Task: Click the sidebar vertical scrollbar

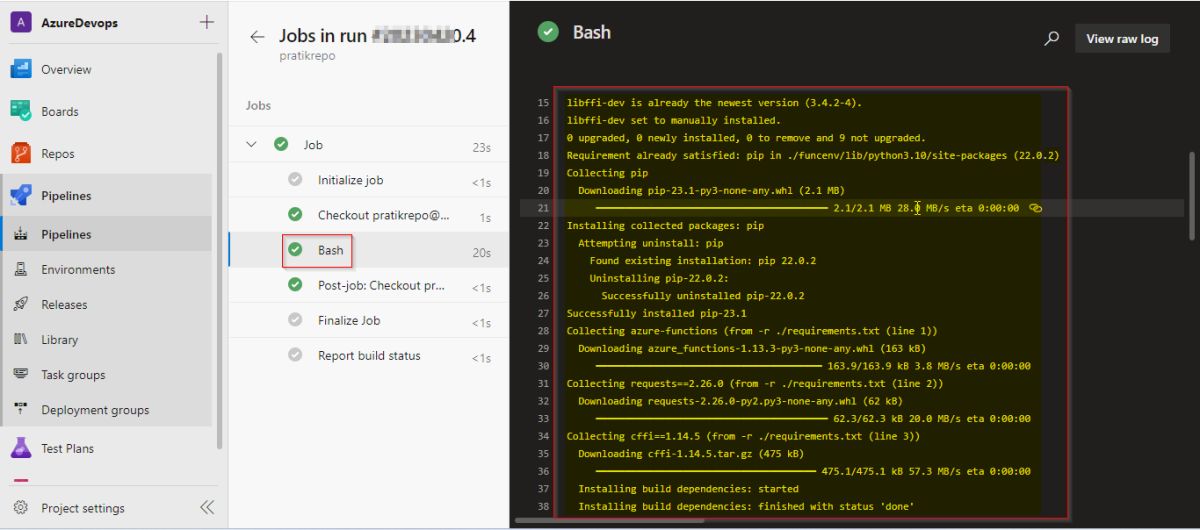Action: tap(220, 250)
